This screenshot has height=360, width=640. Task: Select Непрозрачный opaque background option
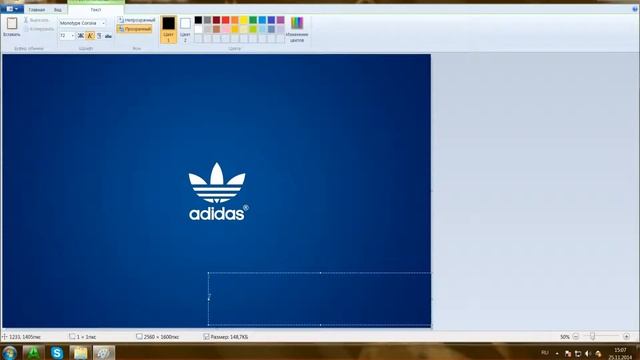137,20
